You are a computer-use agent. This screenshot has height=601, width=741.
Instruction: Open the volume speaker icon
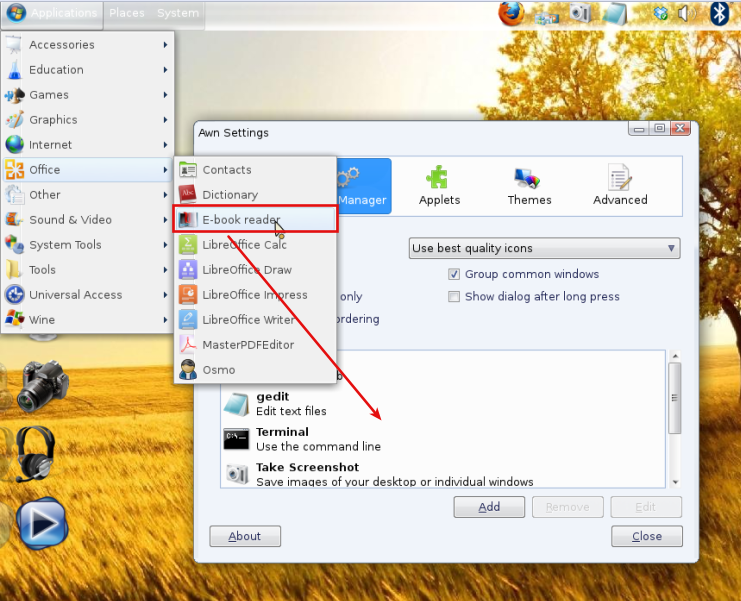point(687,14)
